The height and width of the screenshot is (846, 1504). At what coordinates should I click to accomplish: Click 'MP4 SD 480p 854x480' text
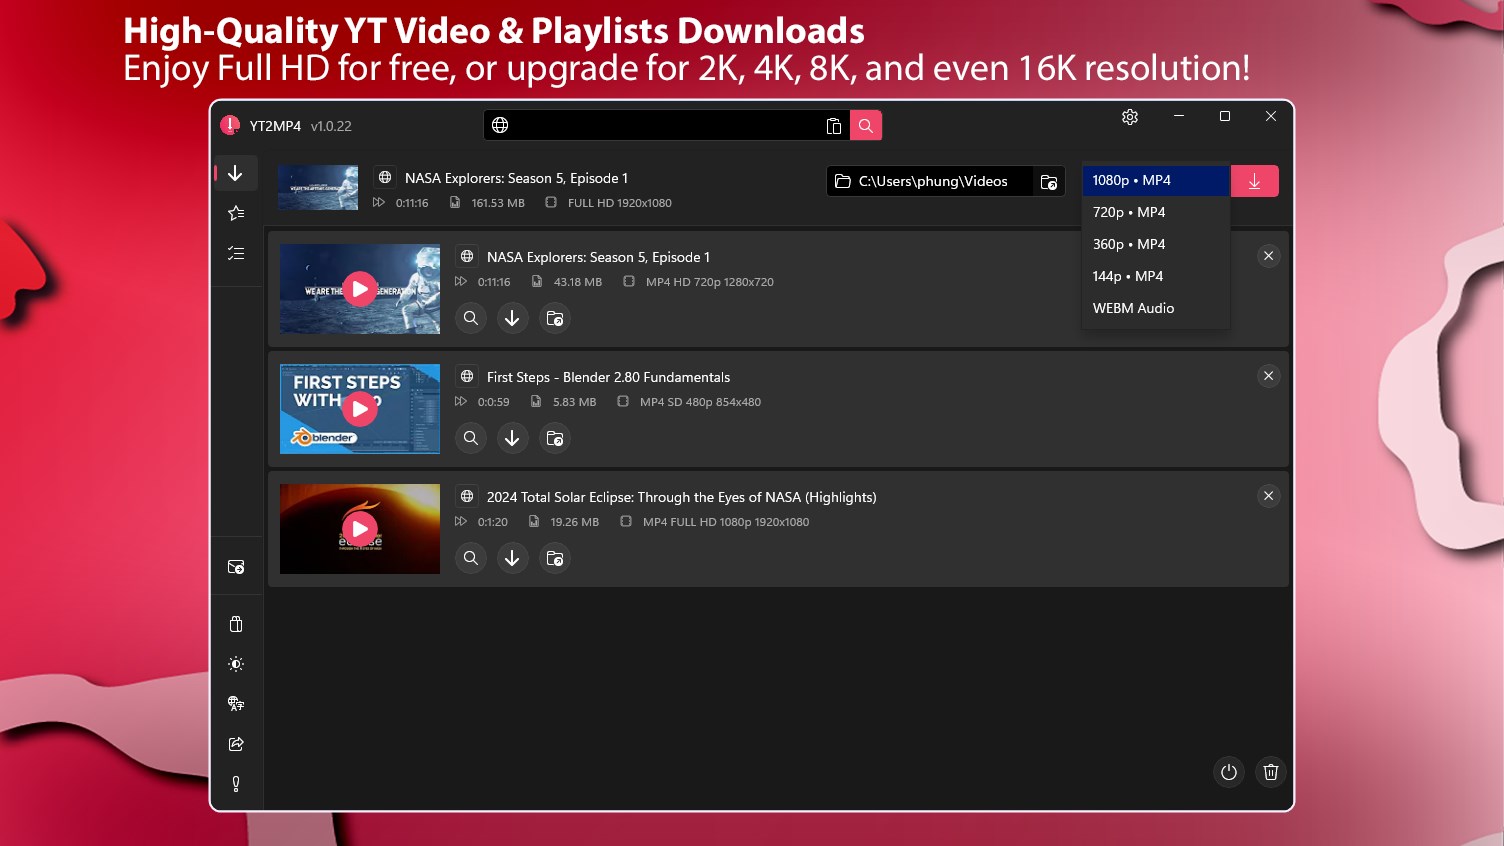[x=700, y=402]
